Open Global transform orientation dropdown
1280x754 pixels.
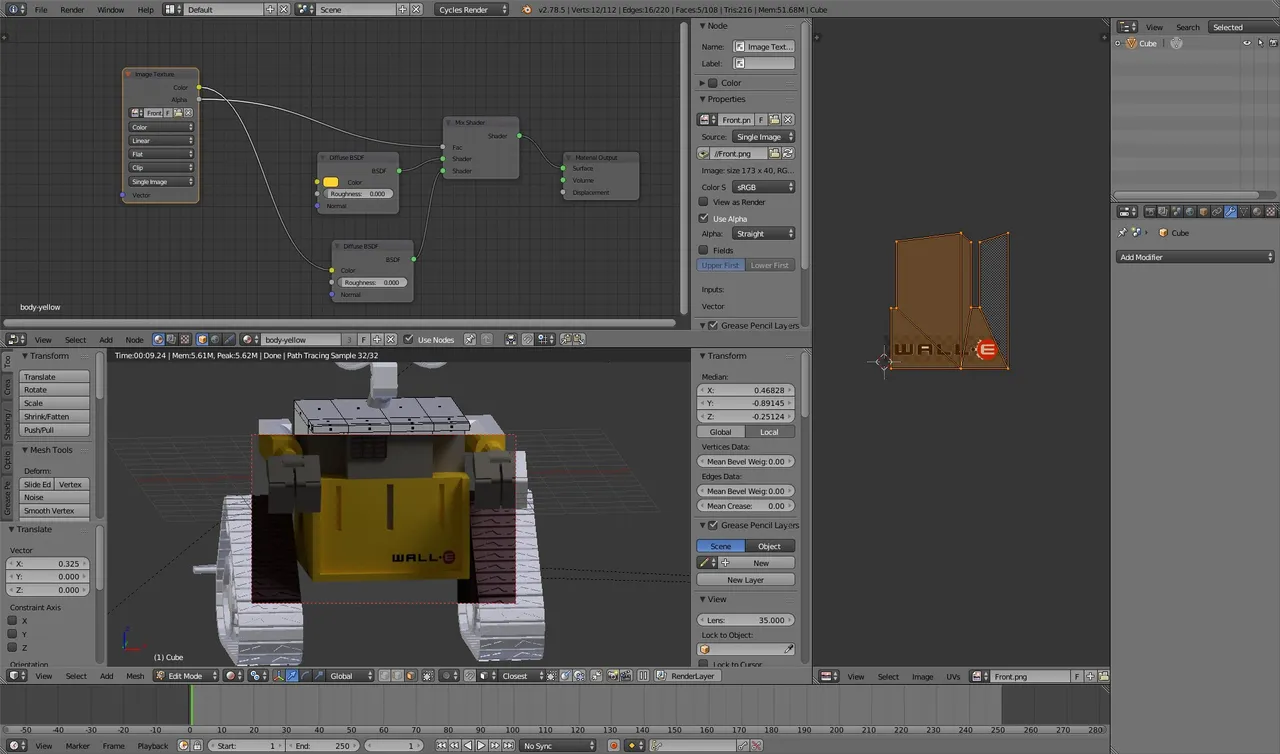coord(348,676)
